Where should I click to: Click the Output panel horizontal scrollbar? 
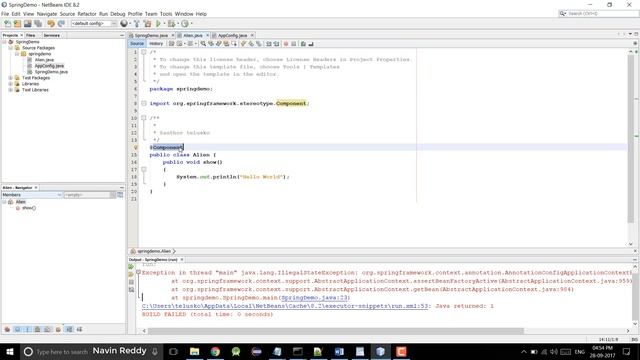click(336, 331)
